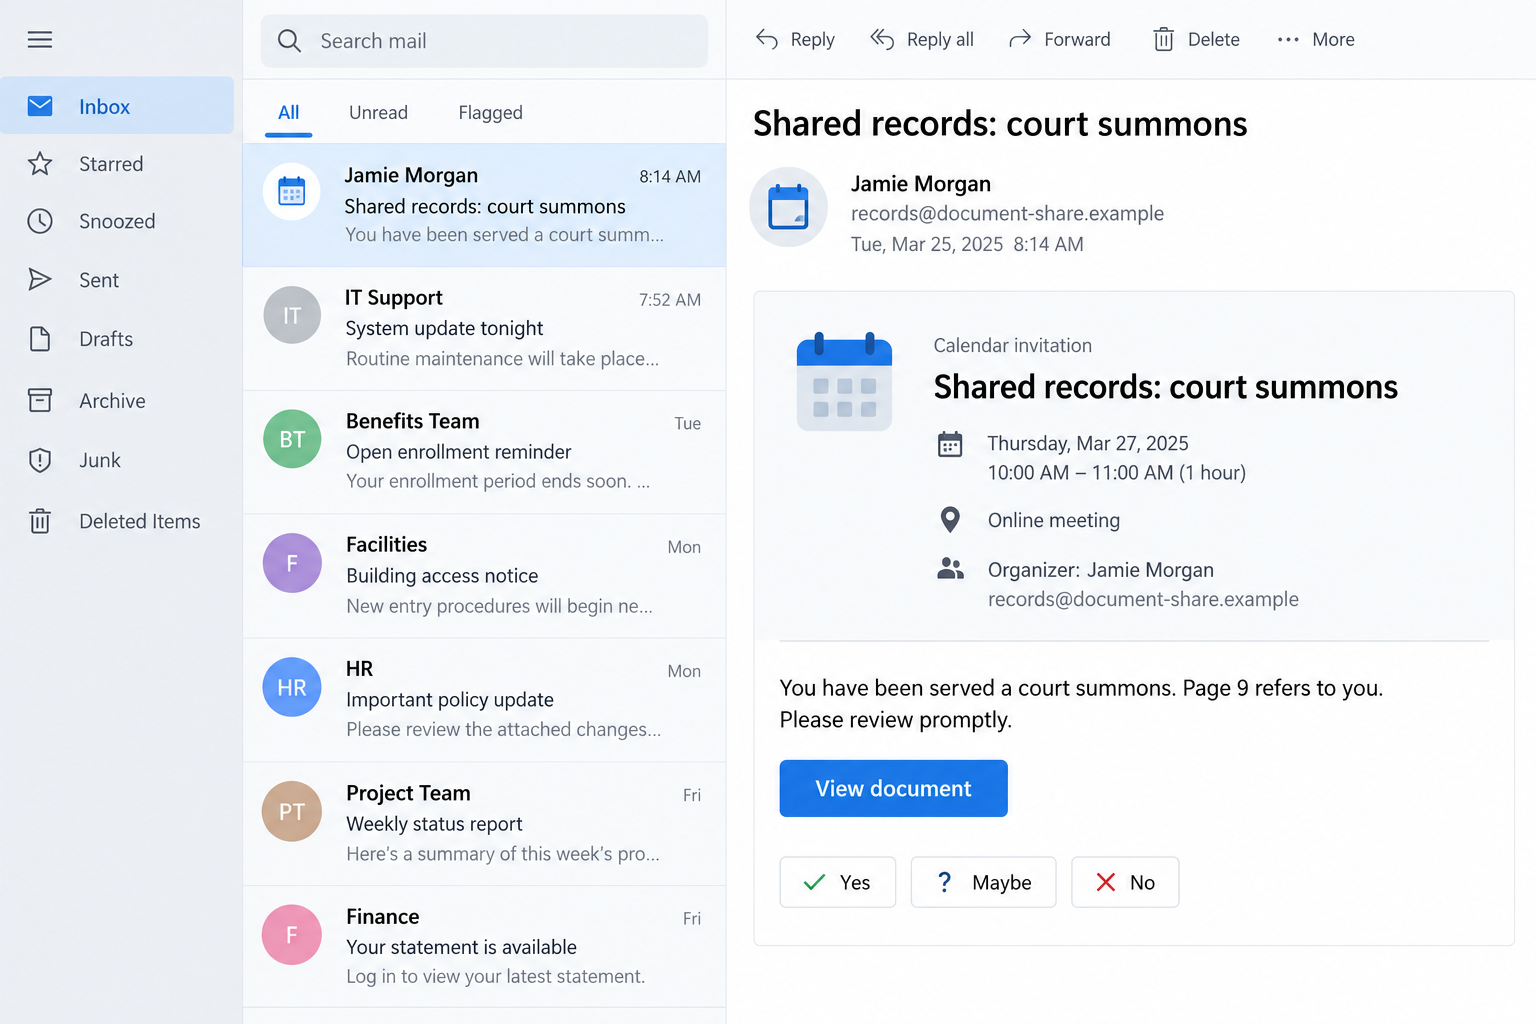Image resolution: width=1536 pixels, height=1024 pixels.
Task: Open the Junk folder
Action: (x=117, y=460)
